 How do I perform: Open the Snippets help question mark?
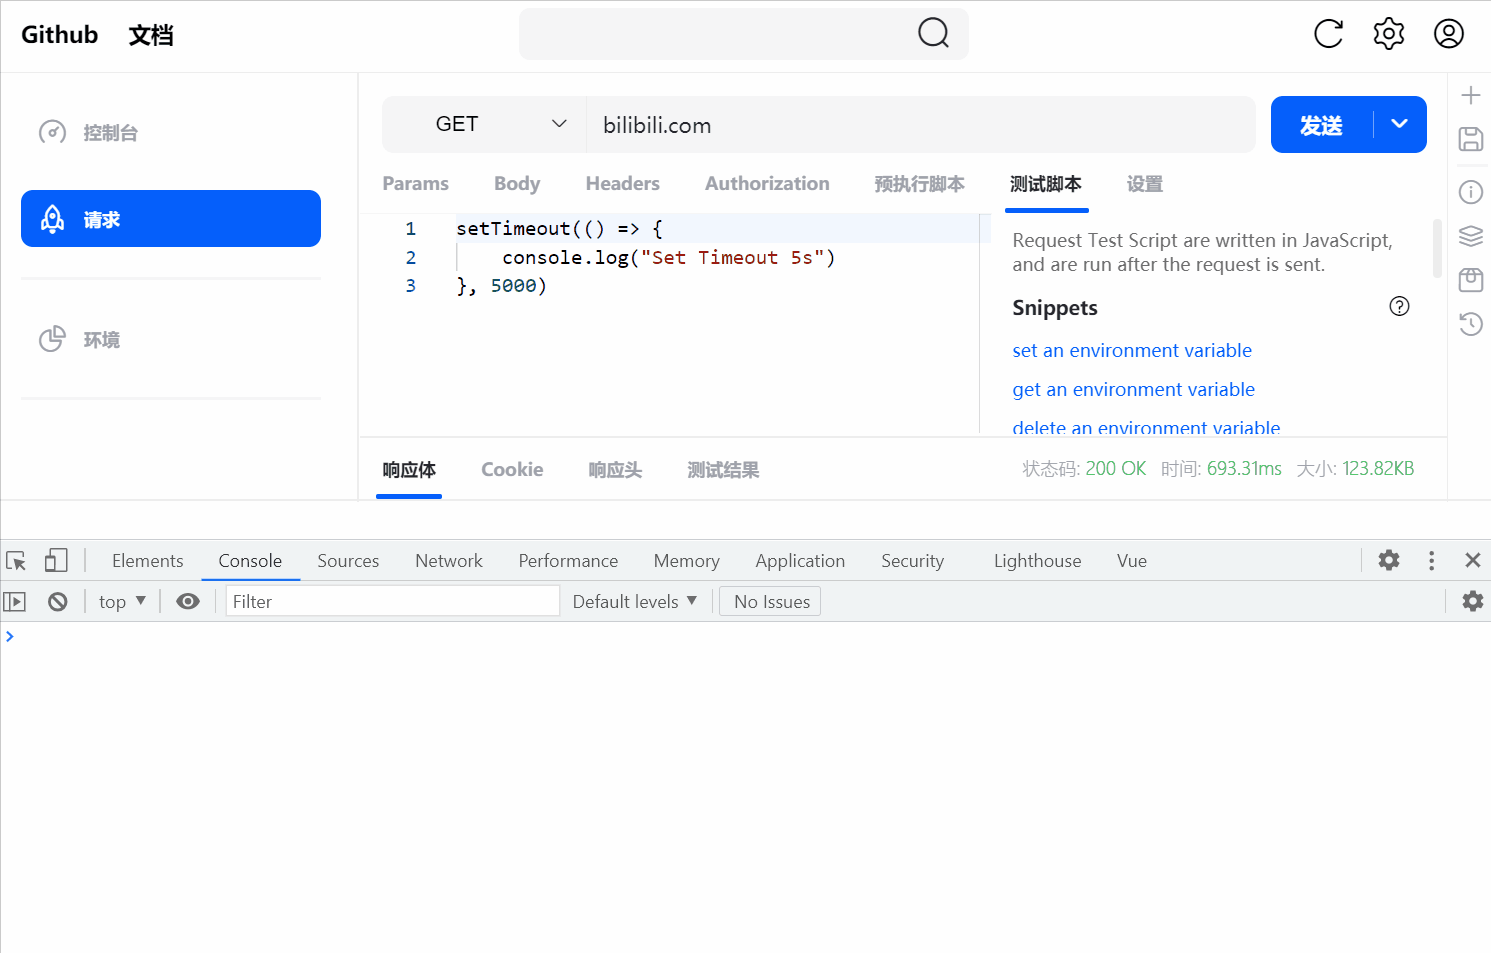pyautogui.click(x=1399, y=306)
